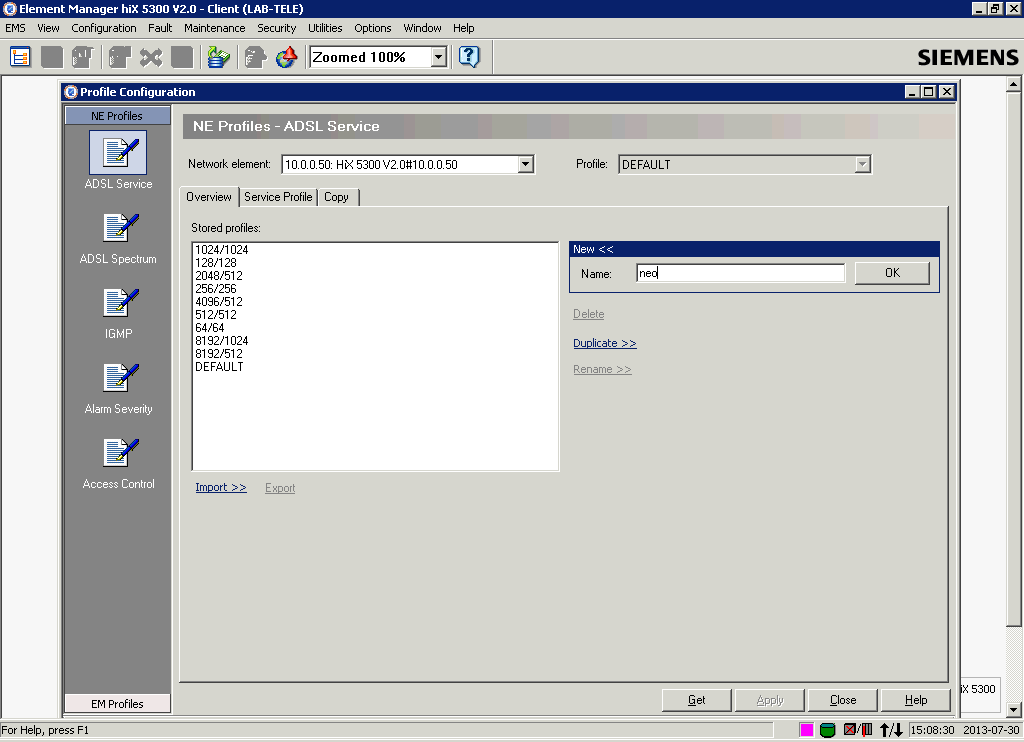Expand the Network element combo box

526,165
